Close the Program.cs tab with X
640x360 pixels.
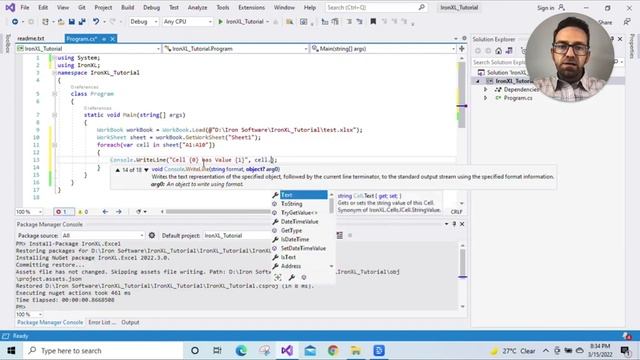coord(112,38)
